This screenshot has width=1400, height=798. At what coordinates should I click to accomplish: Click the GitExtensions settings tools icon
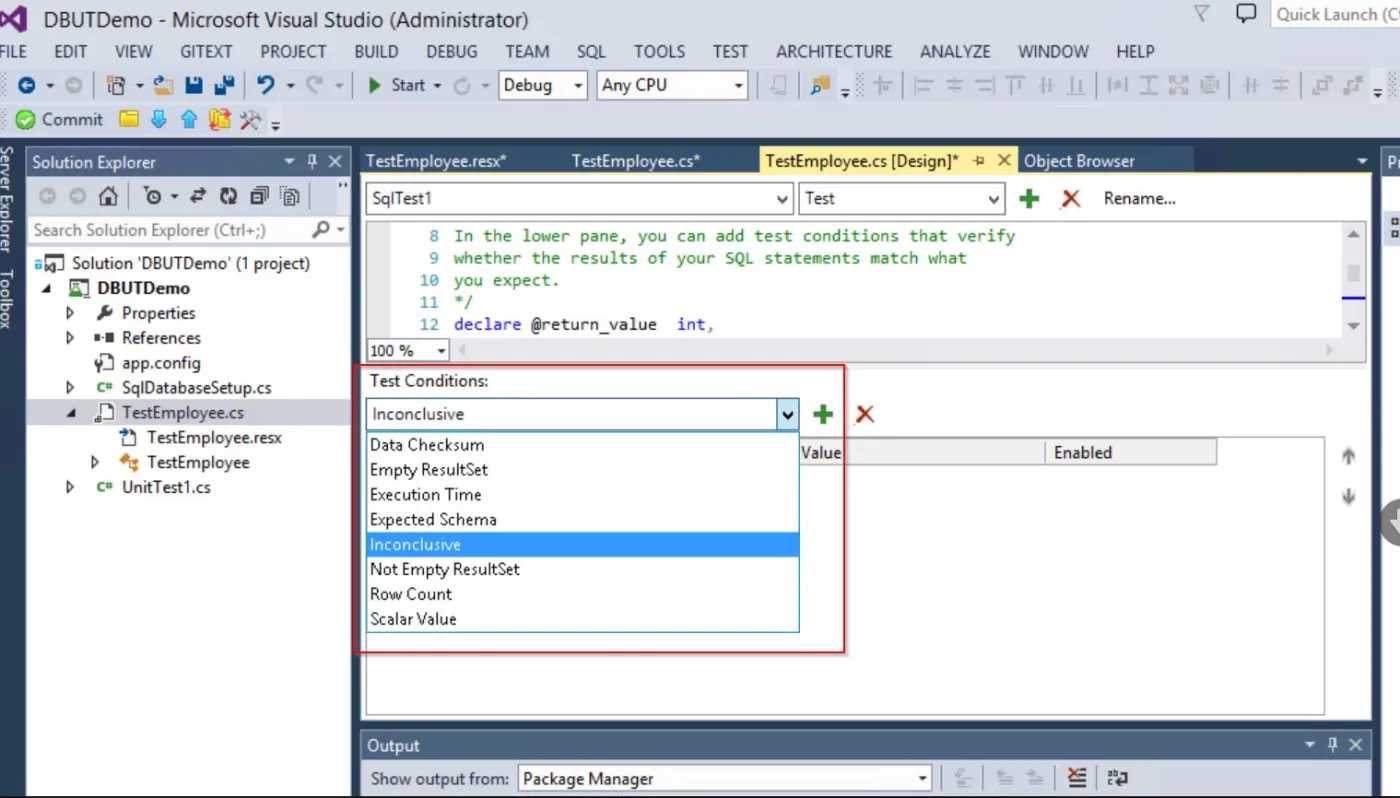click(250, 120)
